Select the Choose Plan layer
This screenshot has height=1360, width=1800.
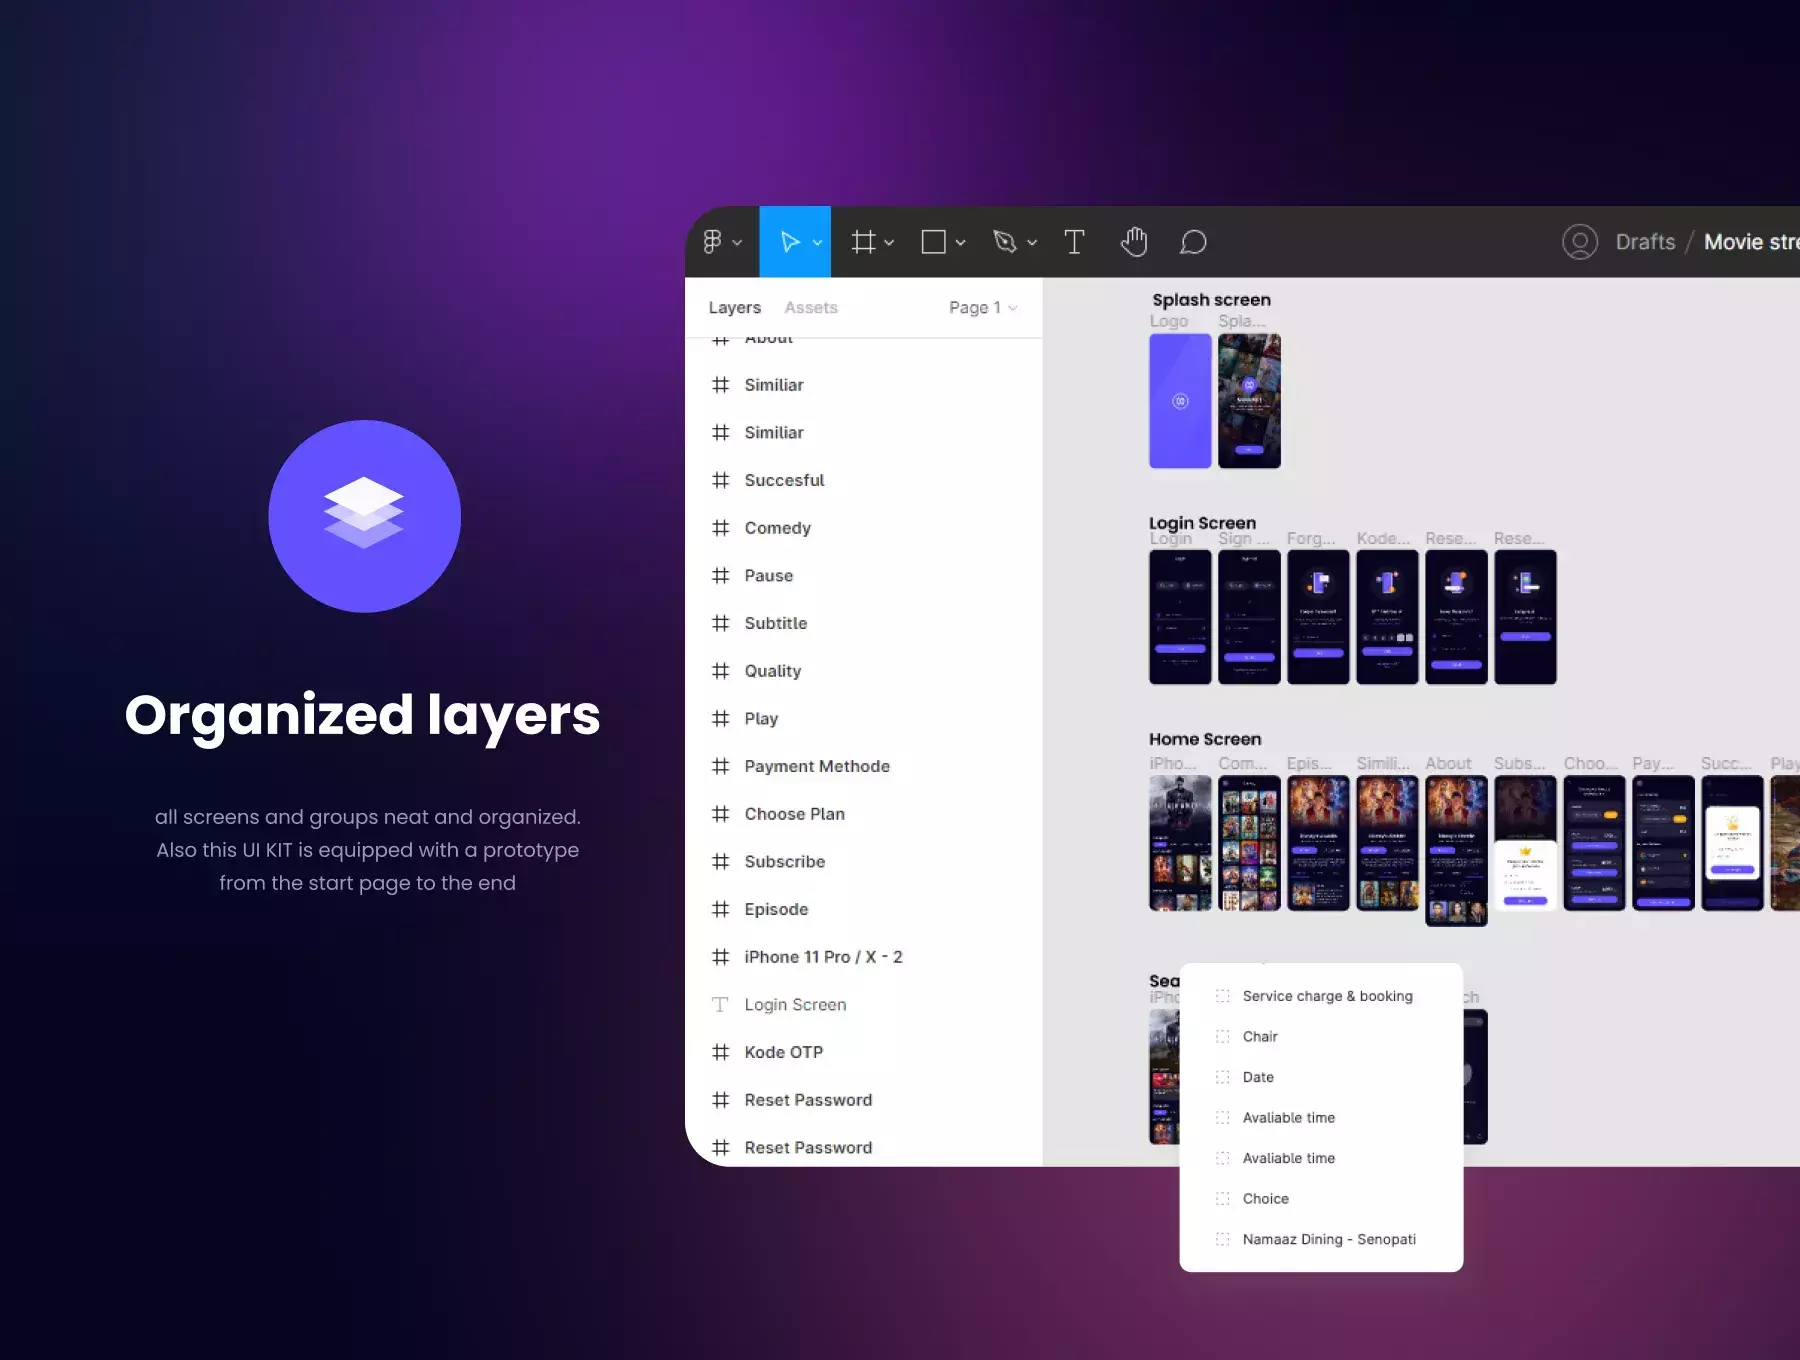[x=864, y=814]
